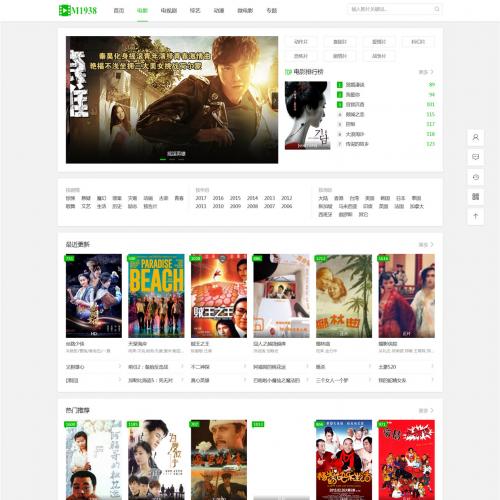Open the 大闹周岁 entry in ranking list

[x=355, y=134]
